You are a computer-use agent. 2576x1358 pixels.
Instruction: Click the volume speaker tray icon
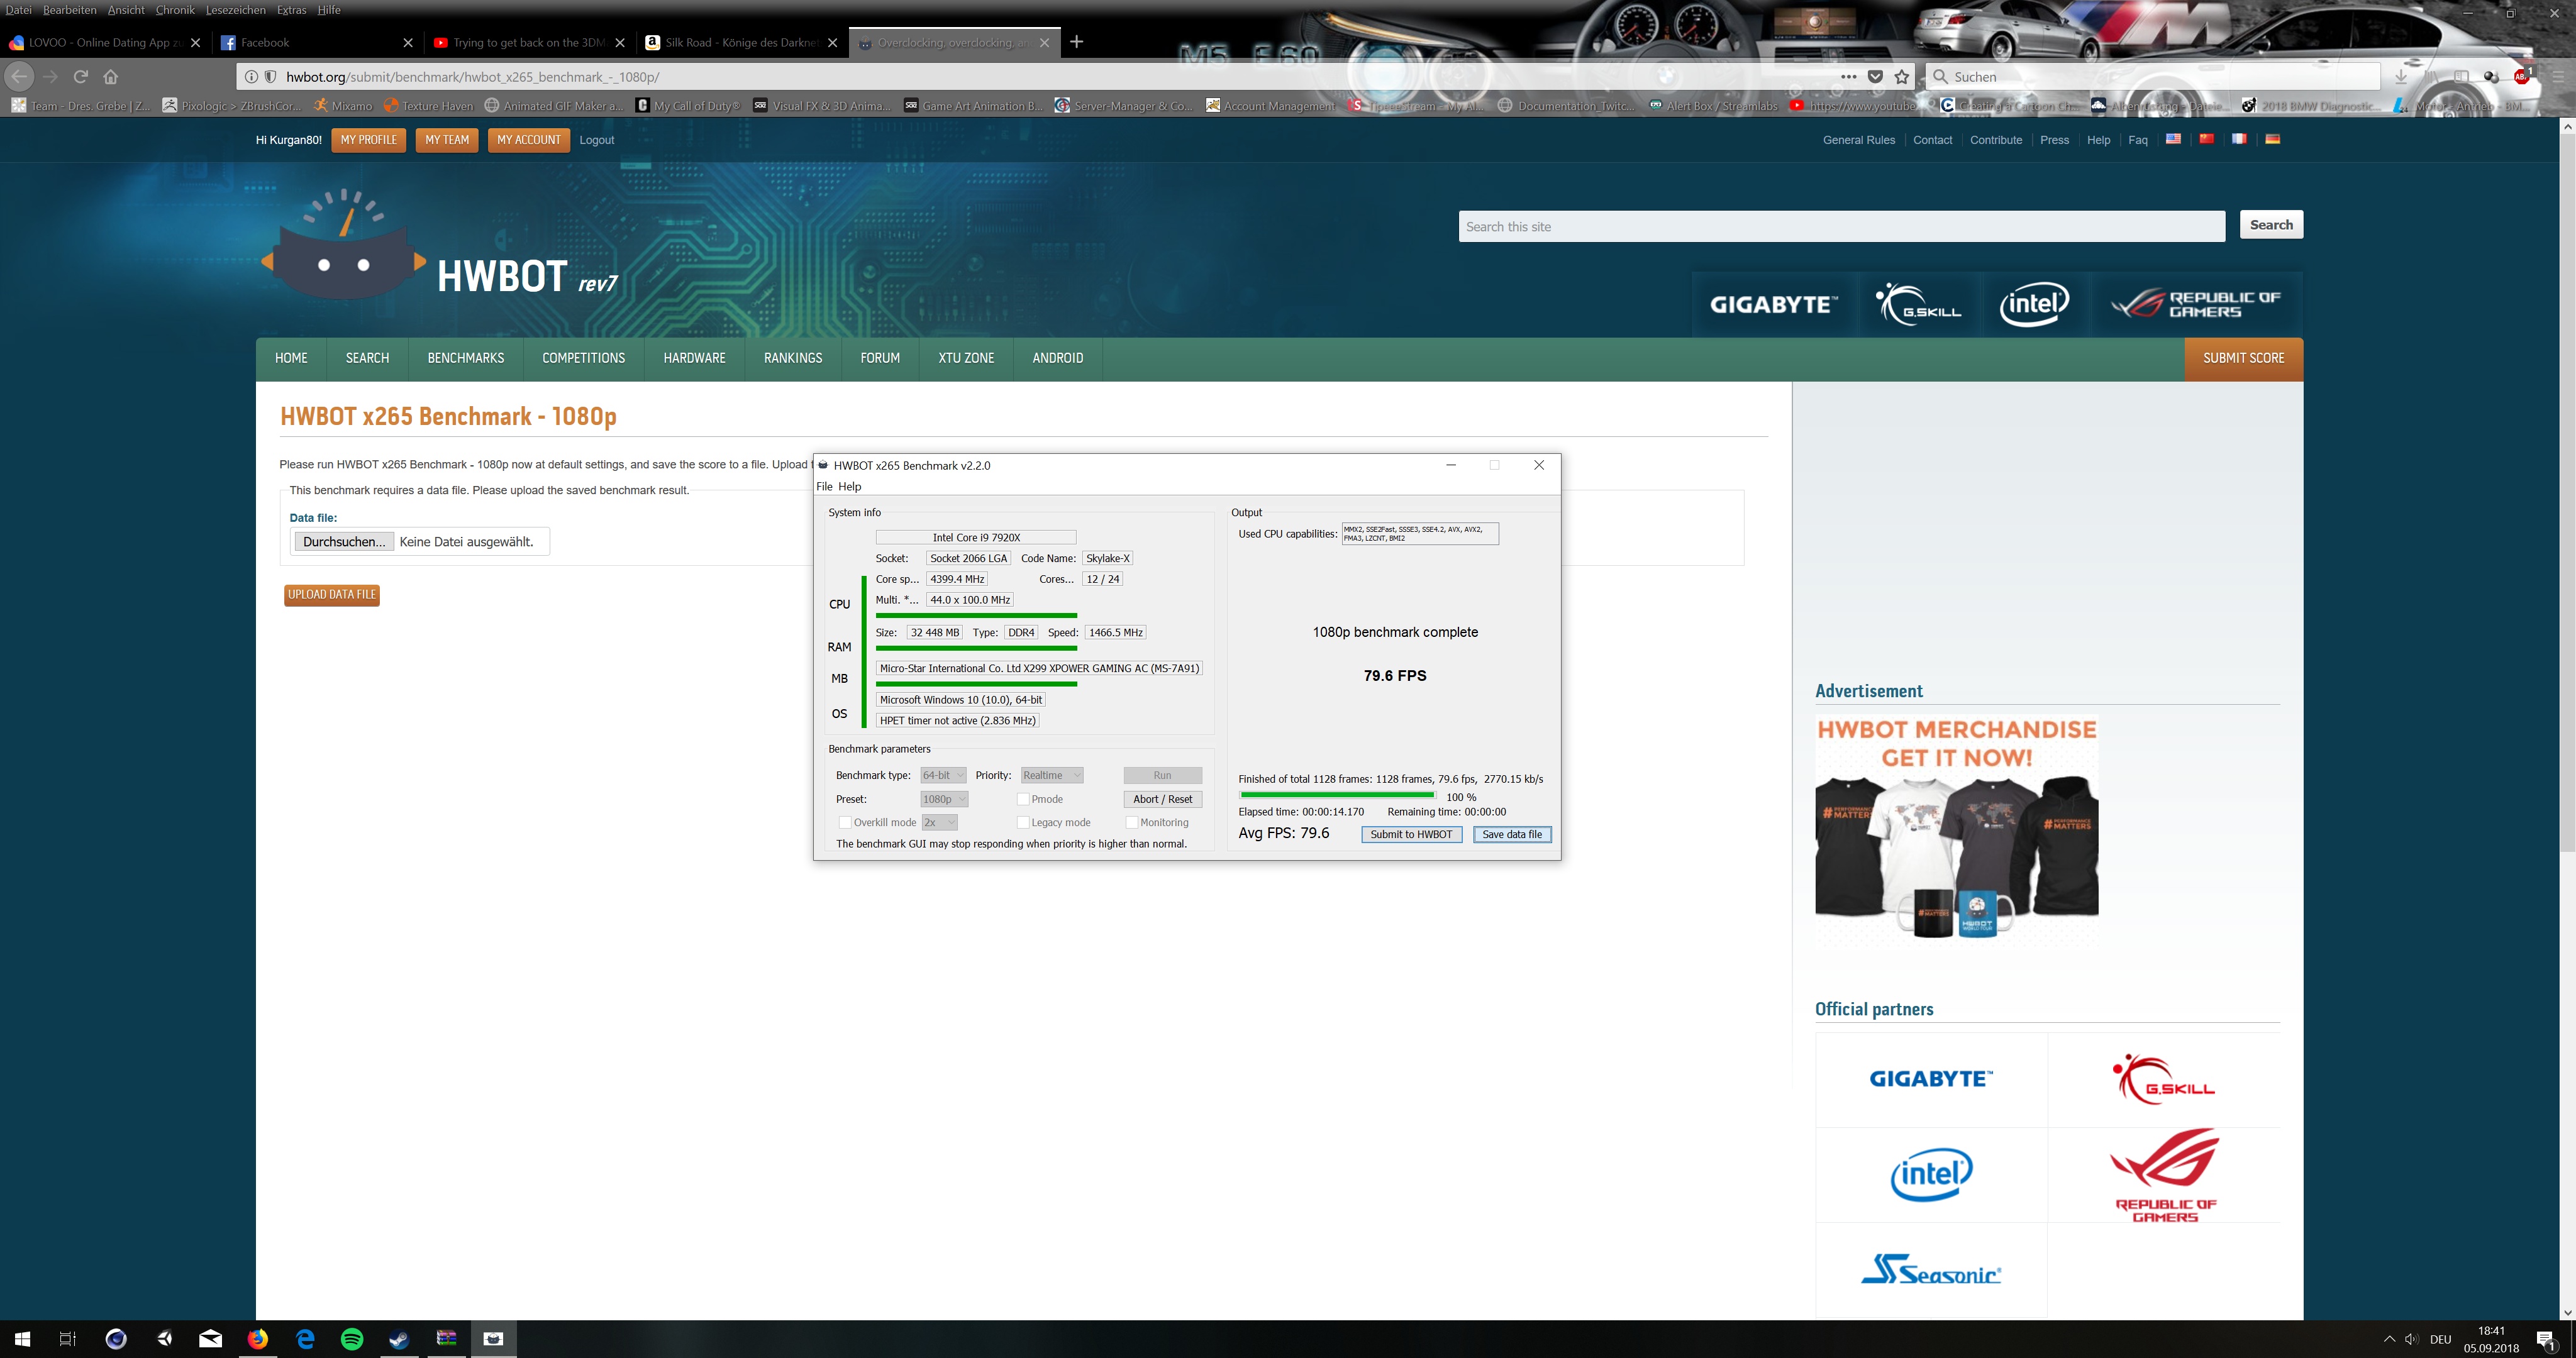(2411, 1339)
